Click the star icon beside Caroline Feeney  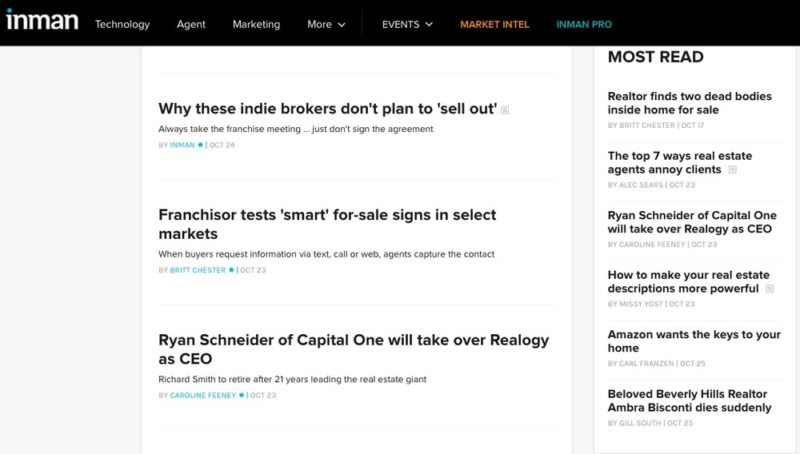click(241, 395)
